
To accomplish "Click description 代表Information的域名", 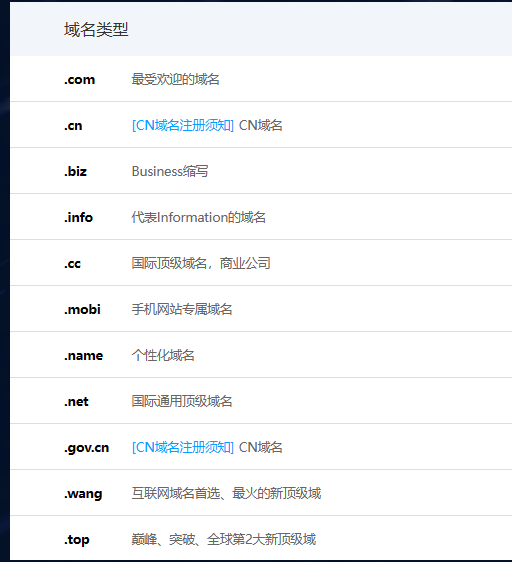I will (x=198, y=217).
